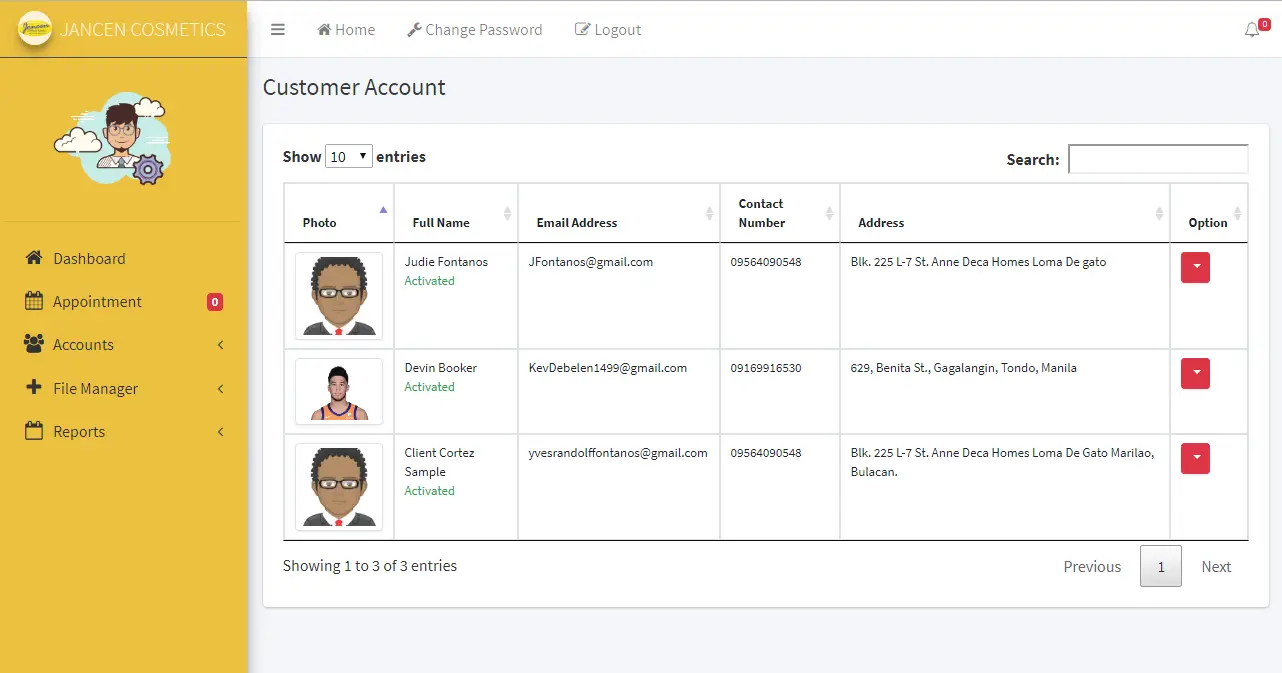
Task: Click the house icon beside Home
Action: 324,30
